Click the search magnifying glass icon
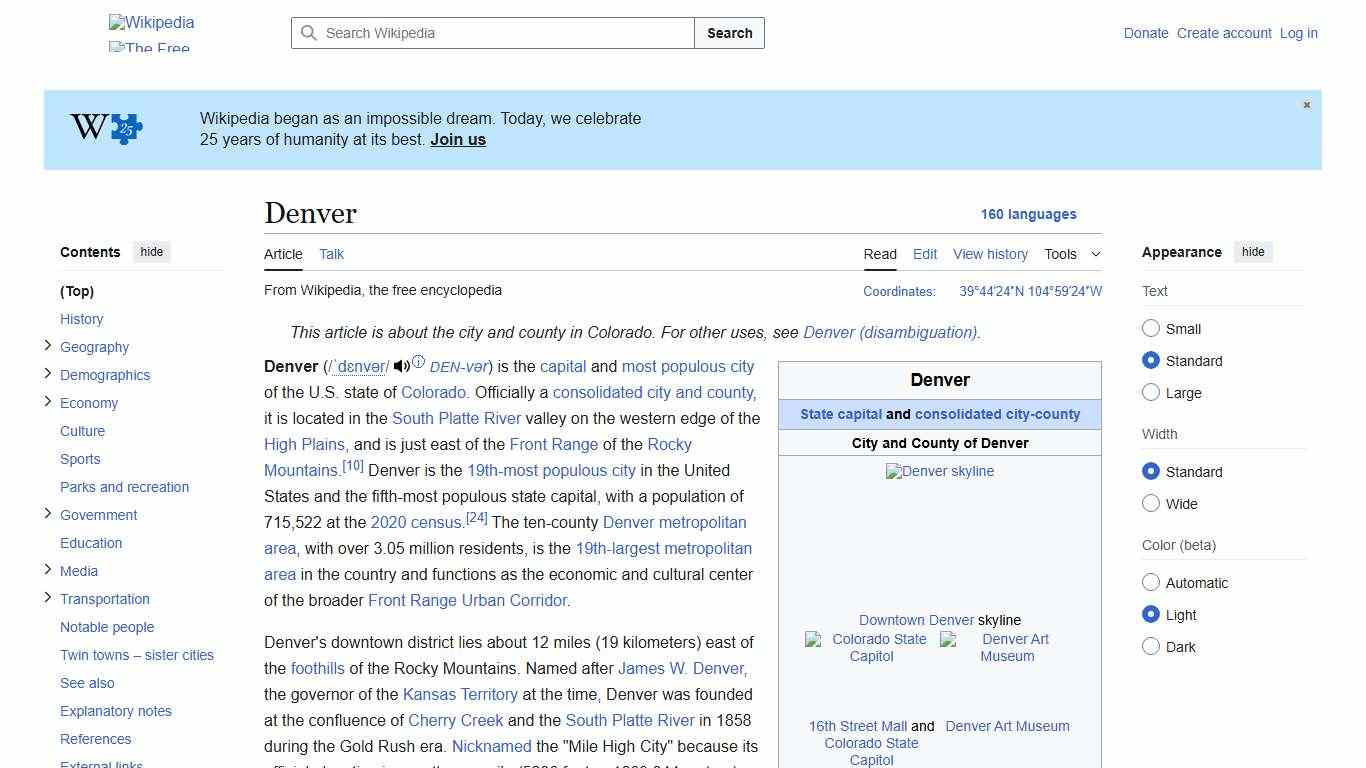The width and height of the screenshot is (1366, 768). point(310,33)
